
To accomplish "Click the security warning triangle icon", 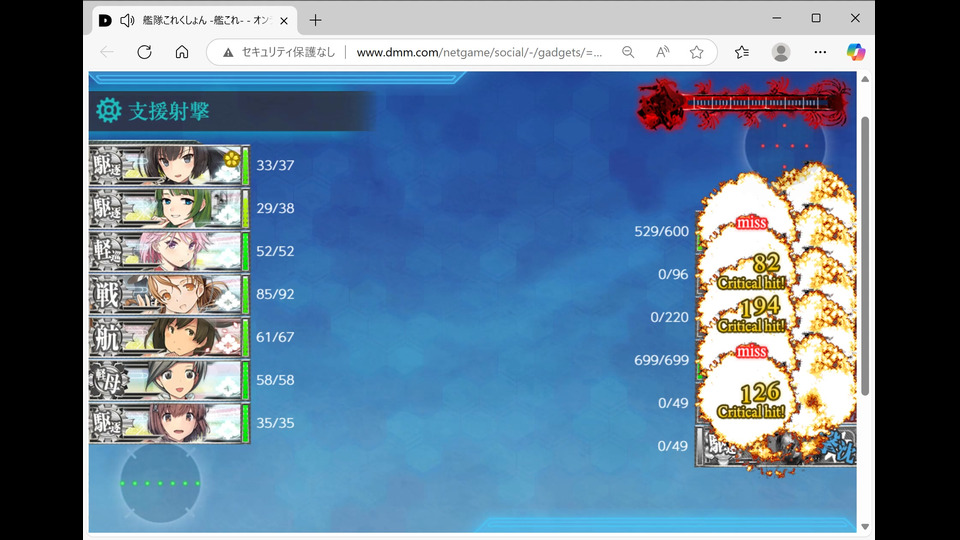I will click(x=228, y=53).
